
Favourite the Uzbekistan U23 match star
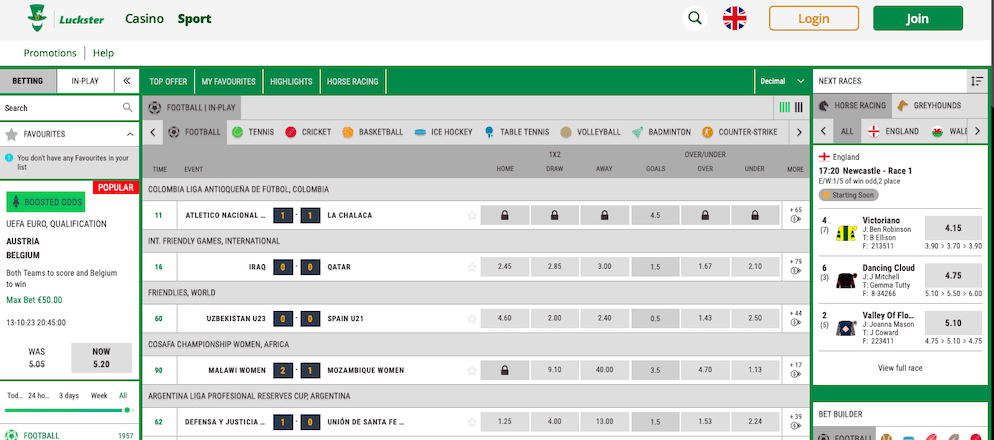472,318
